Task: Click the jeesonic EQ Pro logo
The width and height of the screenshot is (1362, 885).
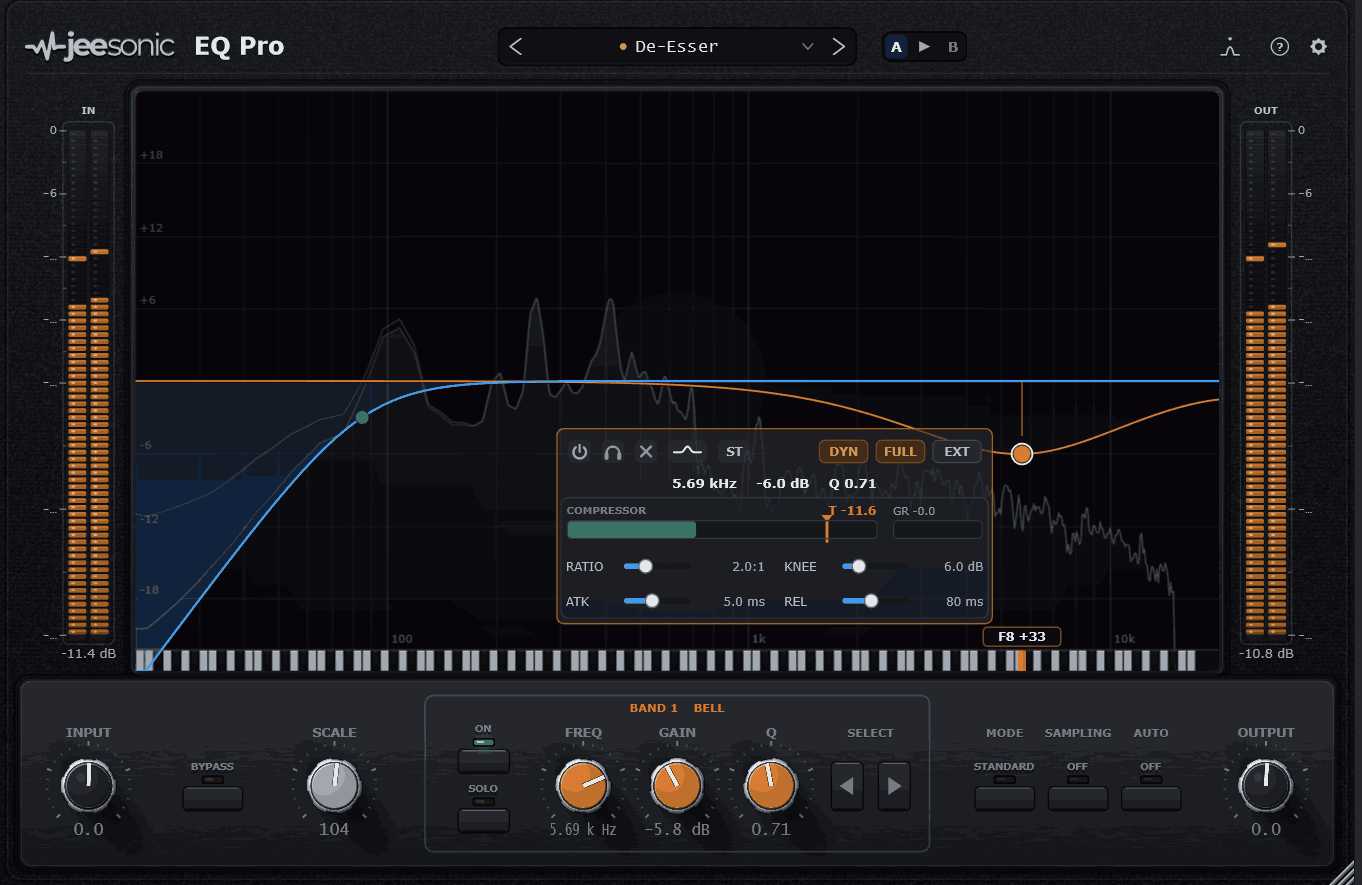Action: coord(155,47)
